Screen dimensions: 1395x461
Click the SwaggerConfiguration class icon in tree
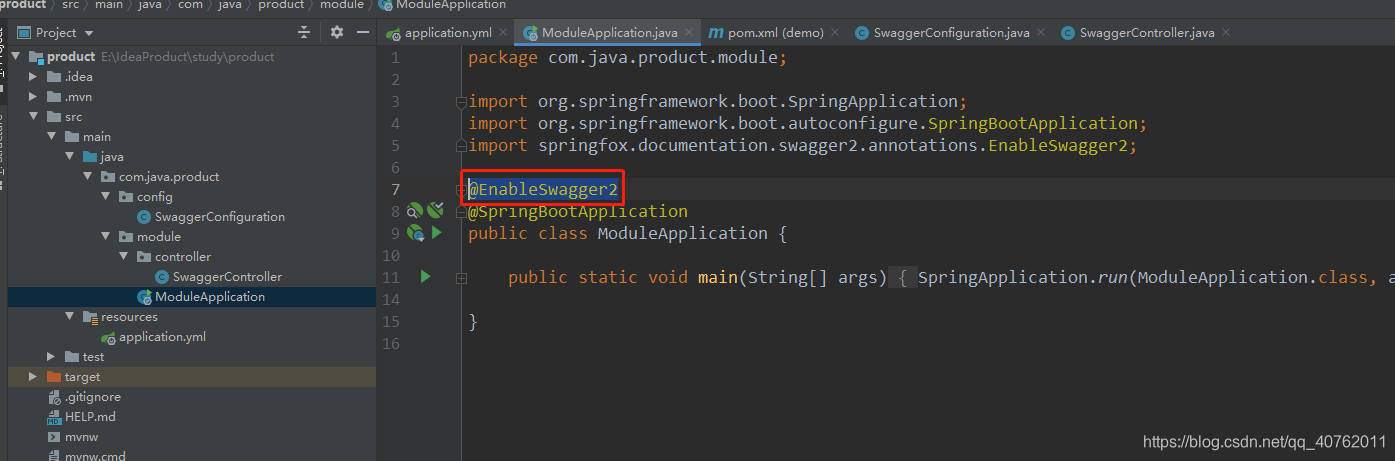coord(145,217)
